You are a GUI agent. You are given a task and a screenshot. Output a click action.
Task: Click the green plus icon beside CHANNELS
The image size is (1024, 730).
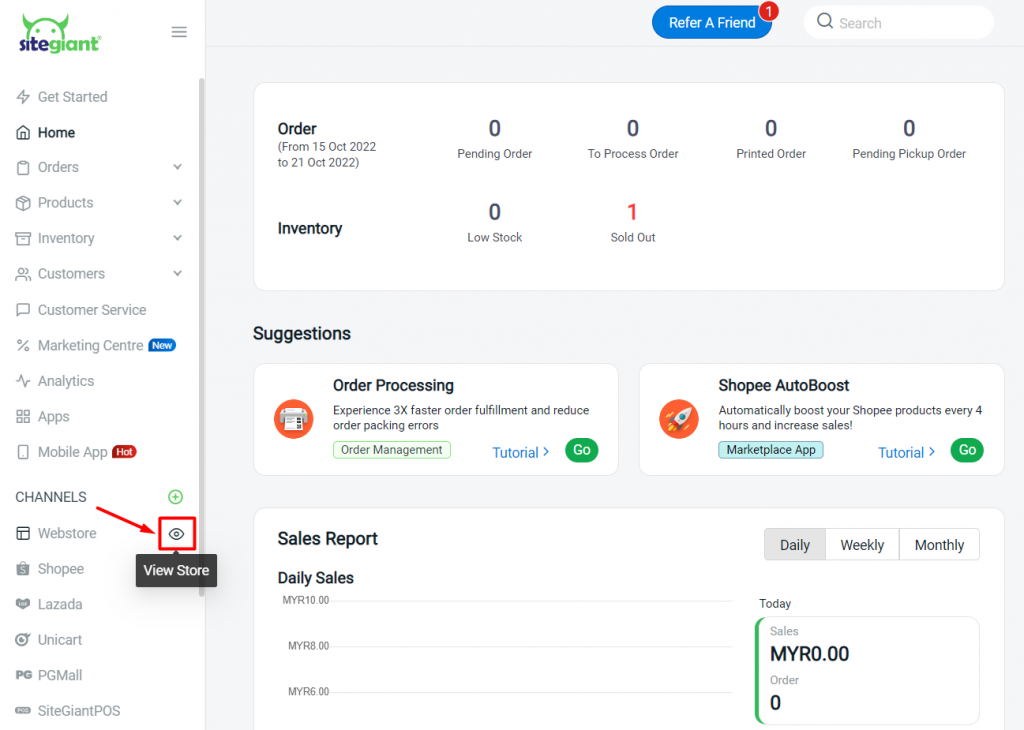[176, 497]
